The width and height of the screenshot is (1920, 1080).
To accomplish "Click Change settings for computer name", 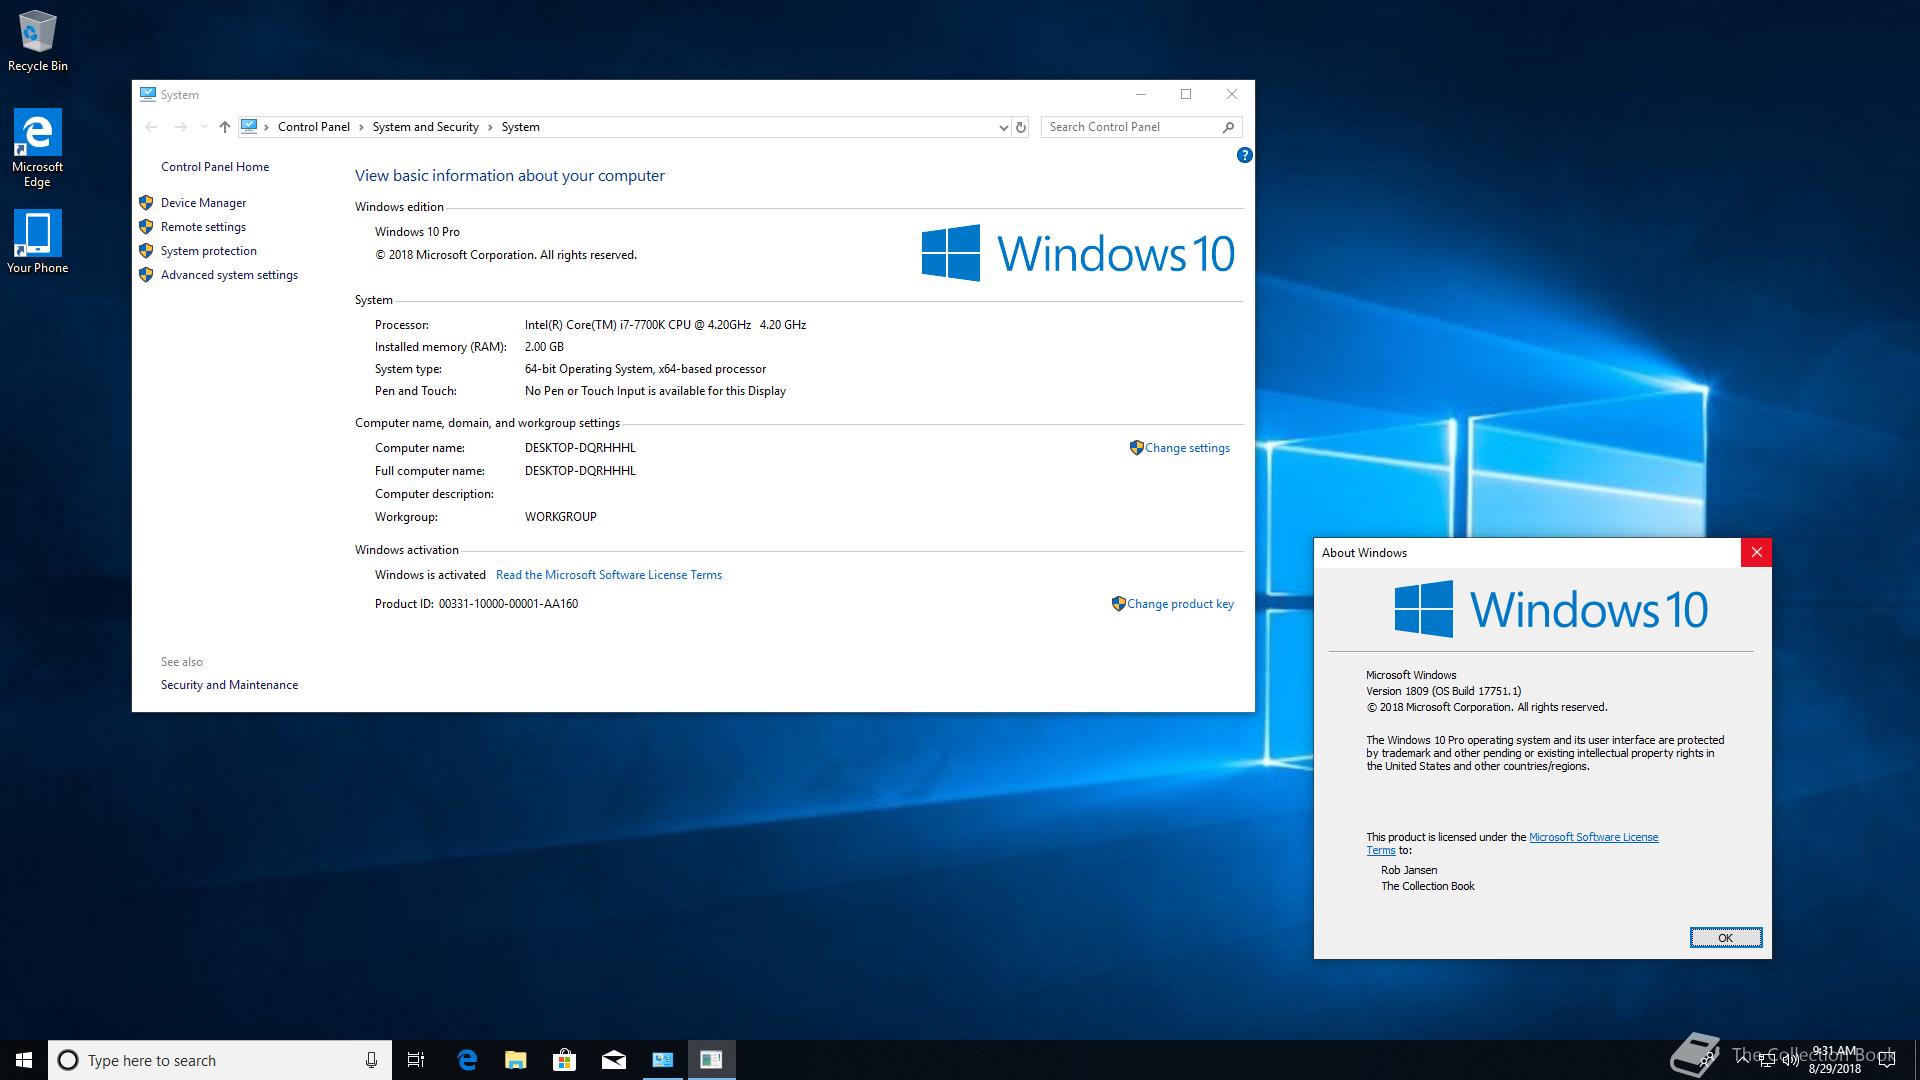I will click(x=1187, y=448).
